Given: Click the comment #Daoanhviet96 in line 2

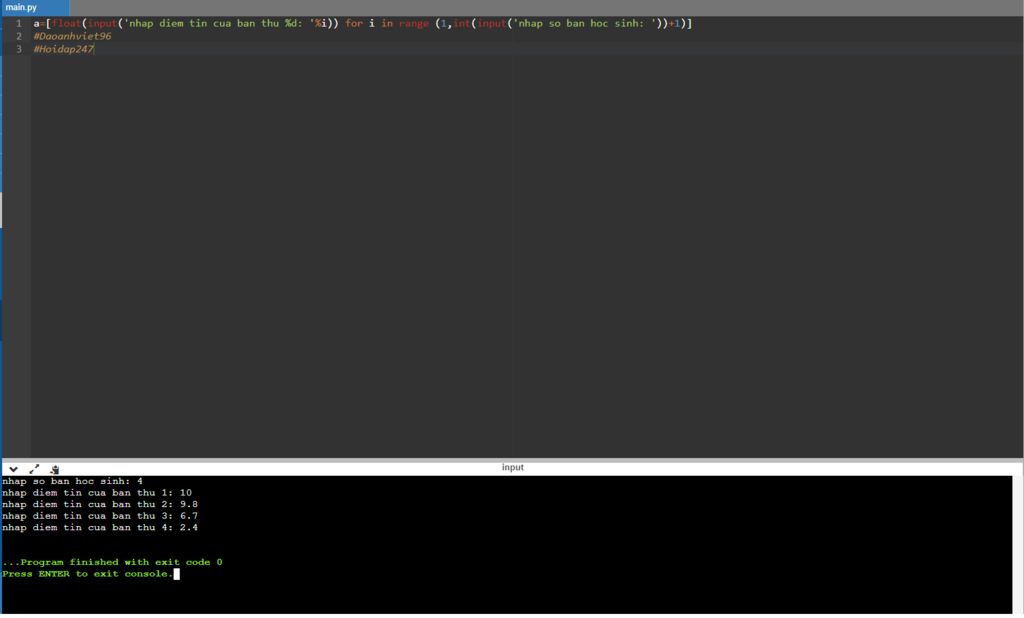Looking at the screenshot, I should pyautogui.click(x=72, y=36).
